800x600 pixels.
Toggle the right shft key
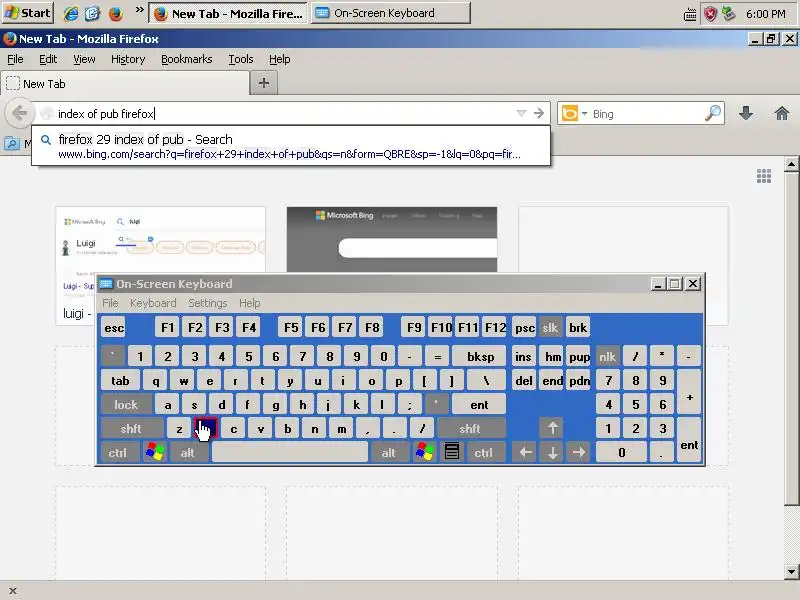[470, 429]
